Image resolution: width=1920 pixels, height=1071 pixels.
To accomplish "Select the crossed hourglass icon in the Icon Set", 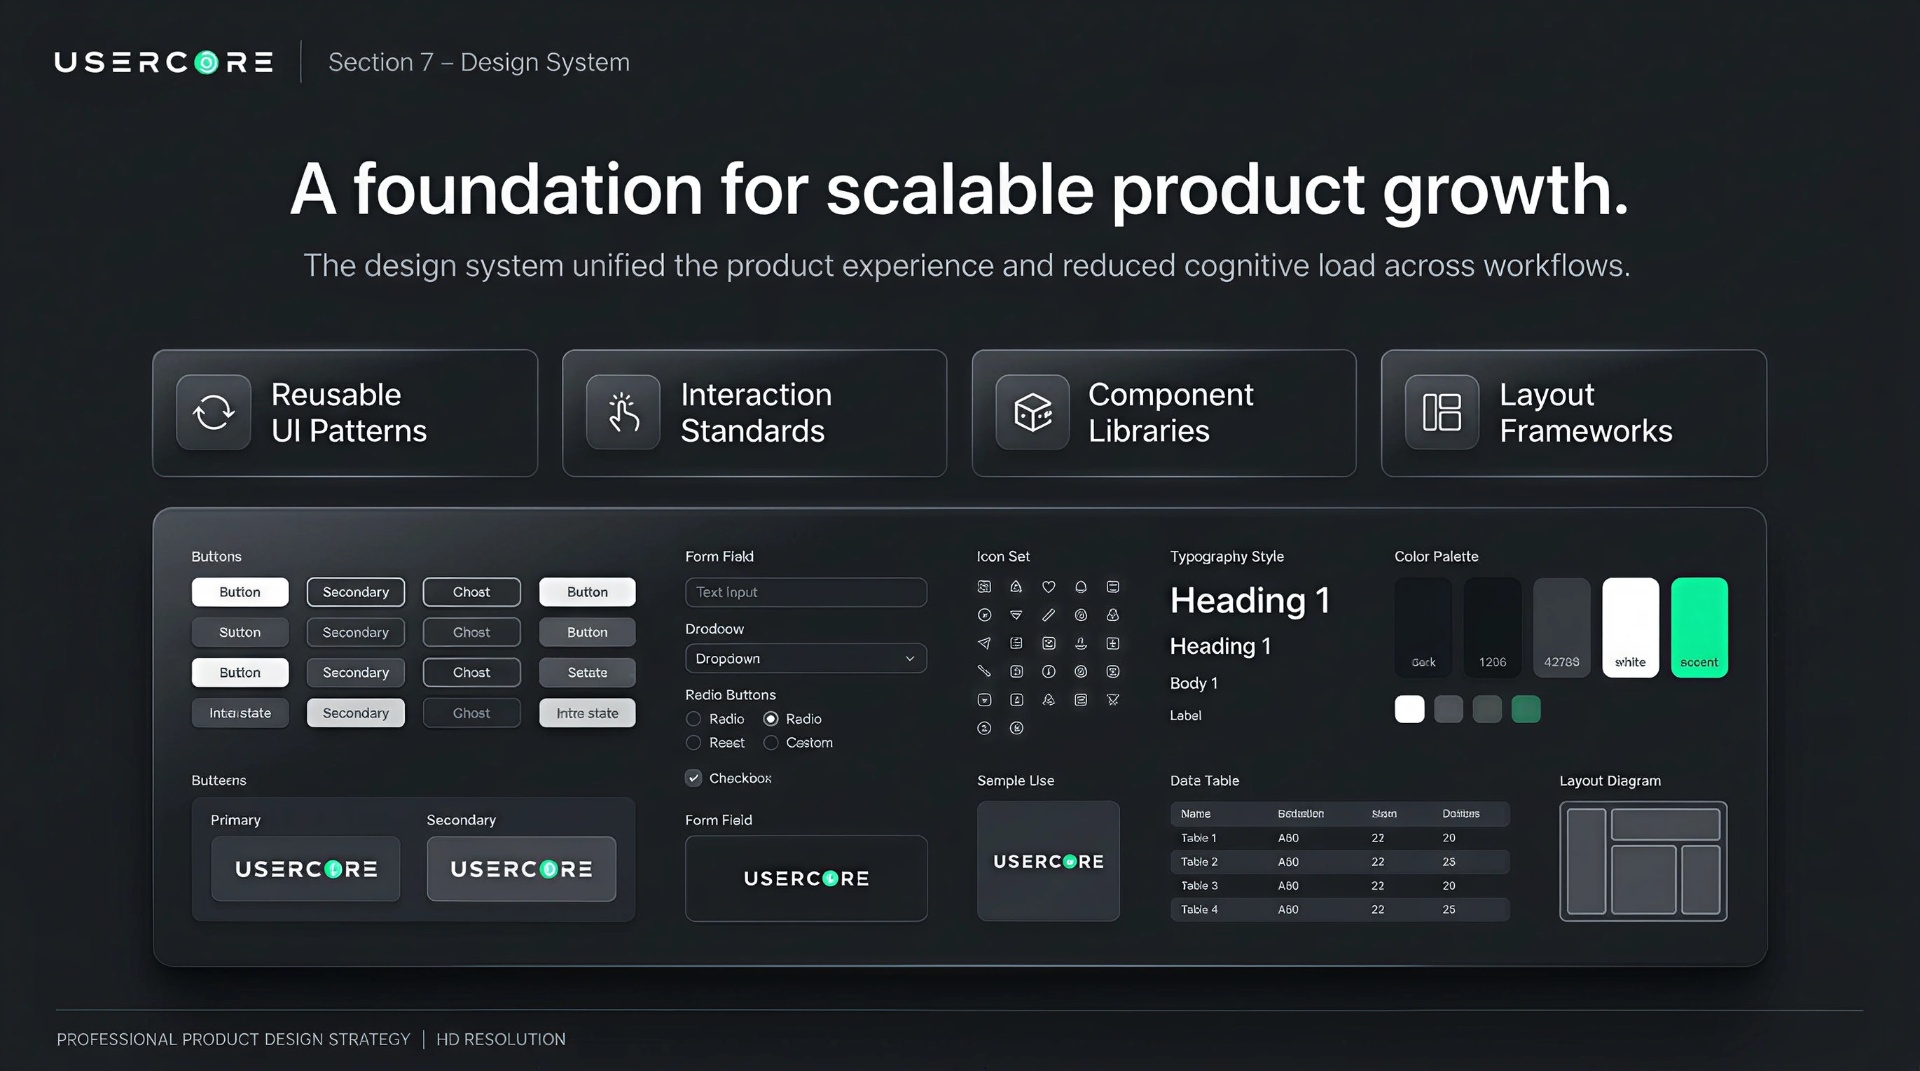I will tap(1112, 700).
